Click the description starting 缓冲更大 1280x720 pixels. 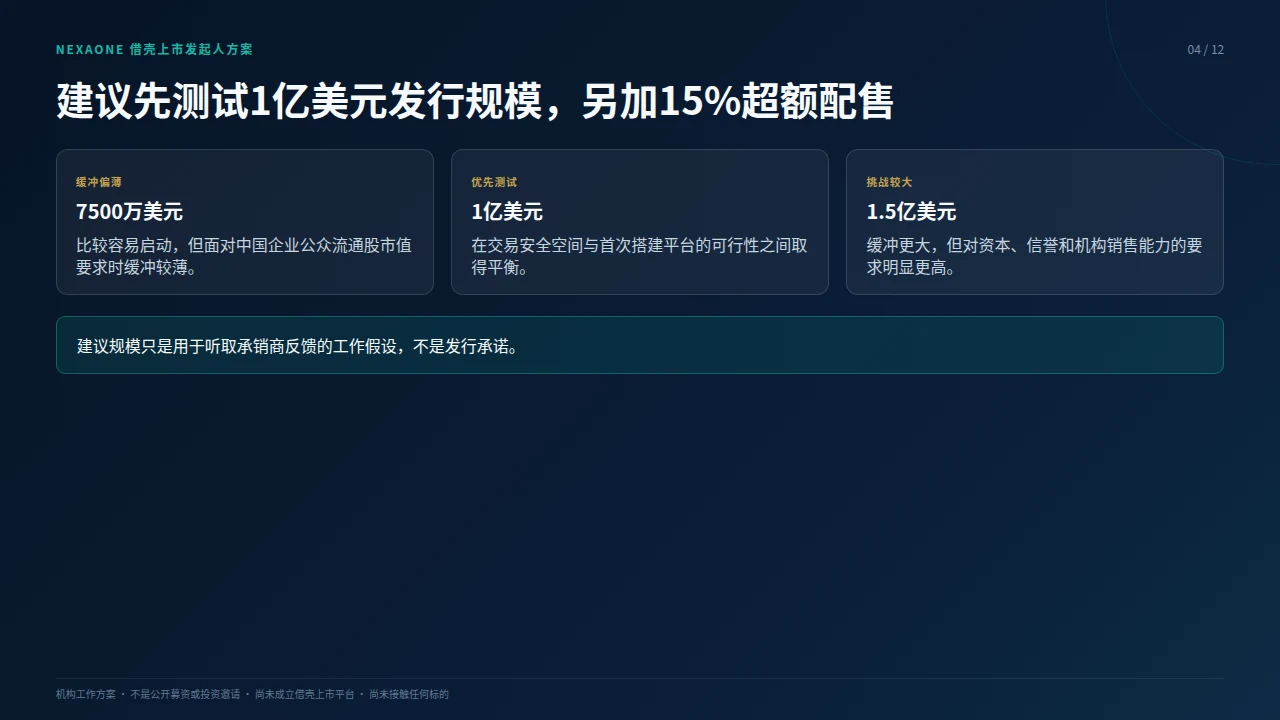click(x=1034, y=257)
